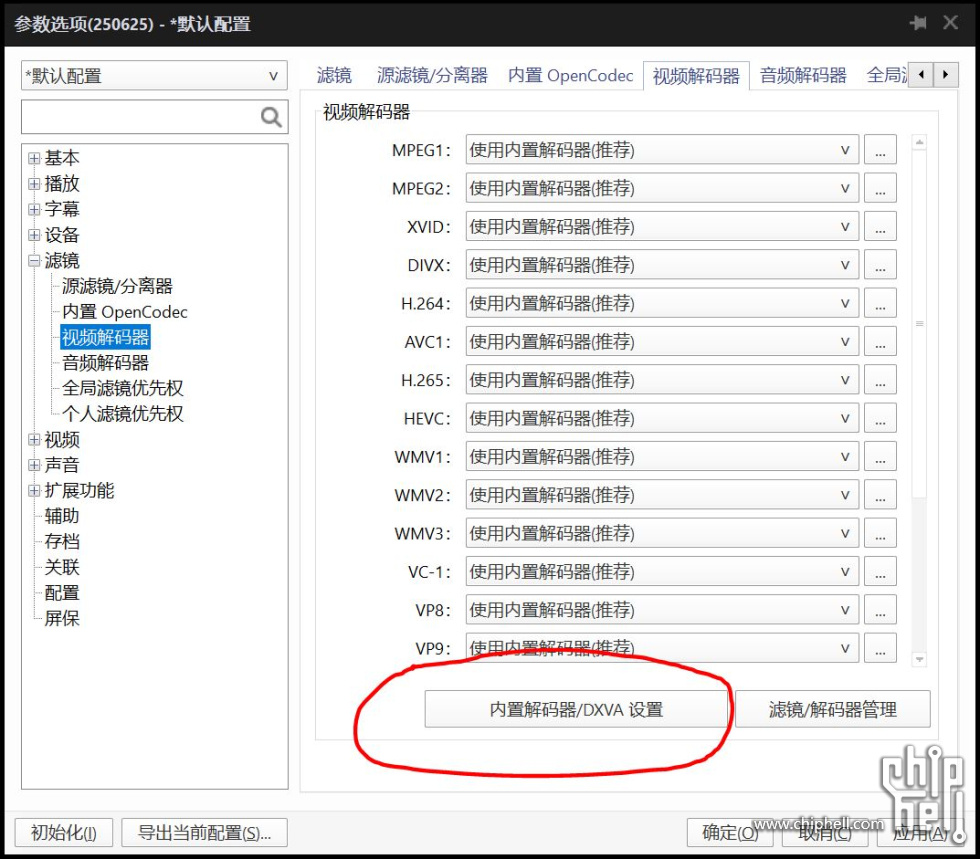Image resolution: width=980 pixels, height=859 pixels.
Task: Collapse the 滤镜 tree node
Action: 34,261
